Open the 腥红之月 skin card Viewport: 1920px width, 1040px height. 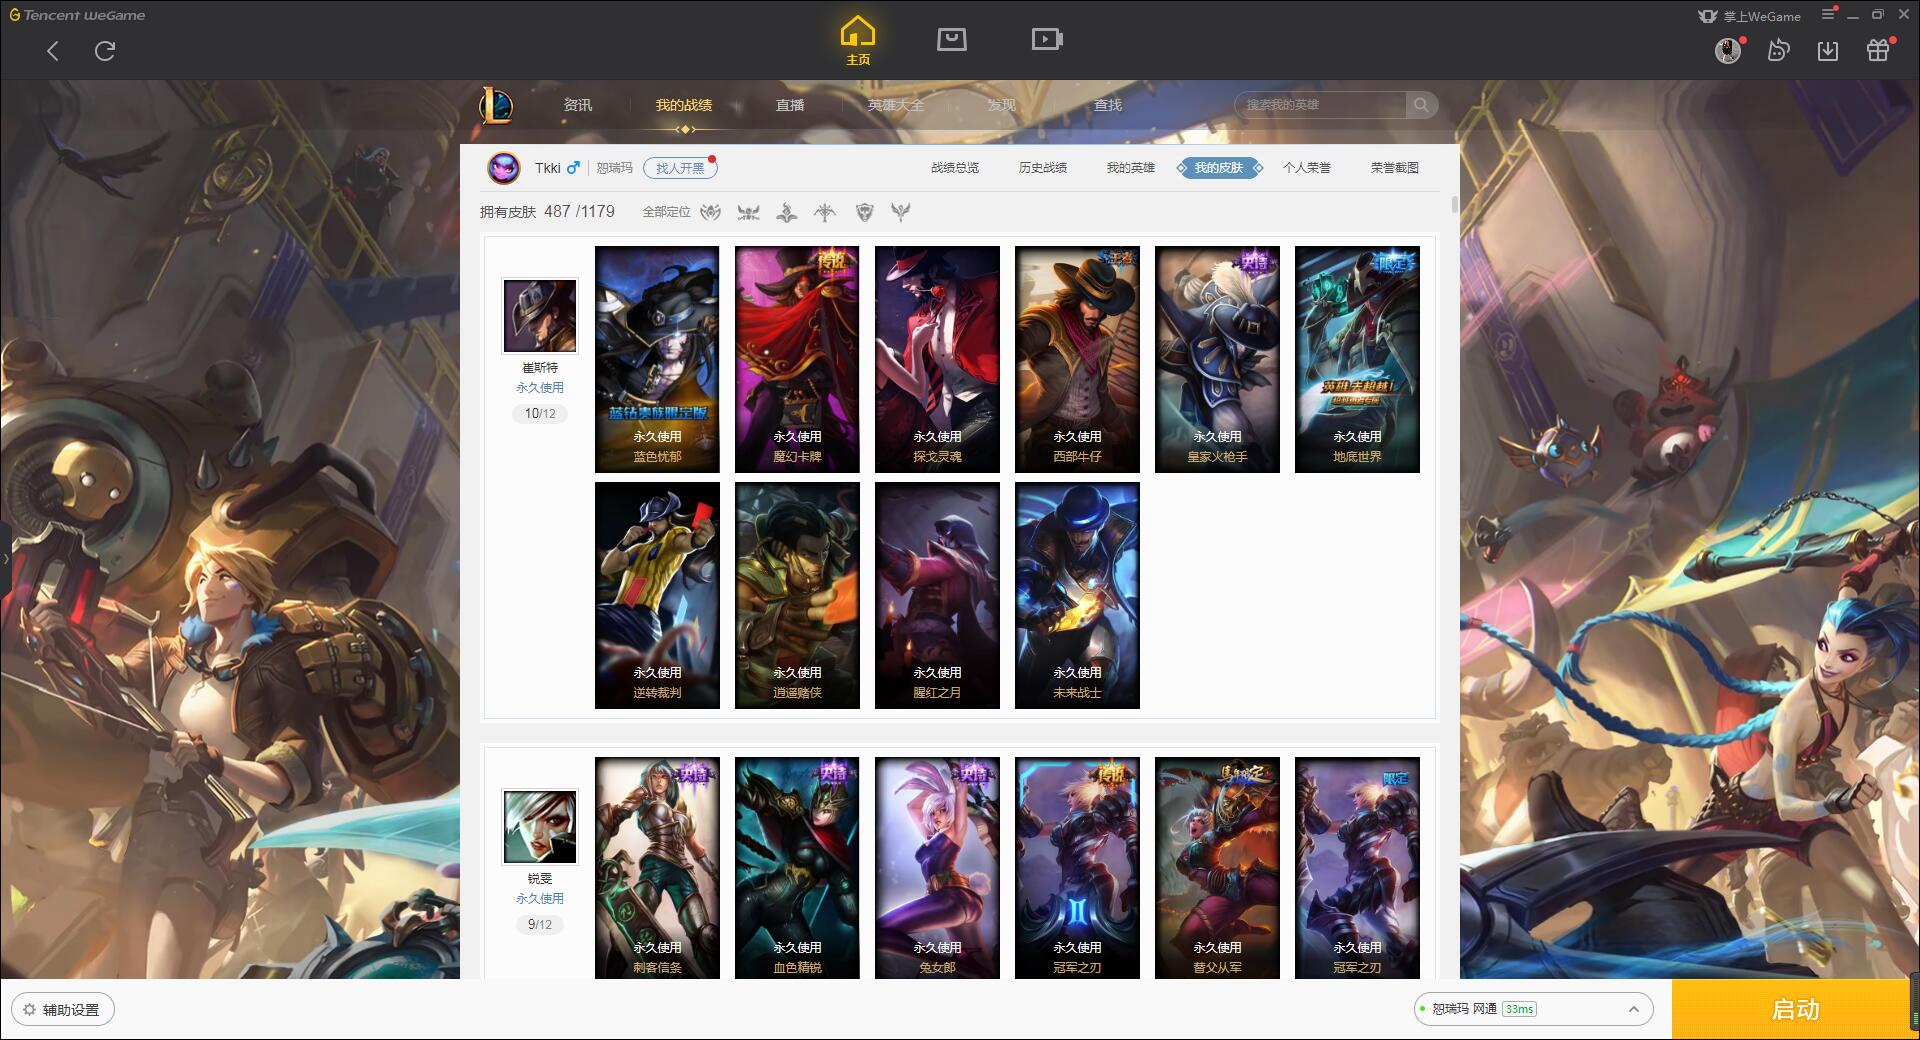click(x=937, y=595)
